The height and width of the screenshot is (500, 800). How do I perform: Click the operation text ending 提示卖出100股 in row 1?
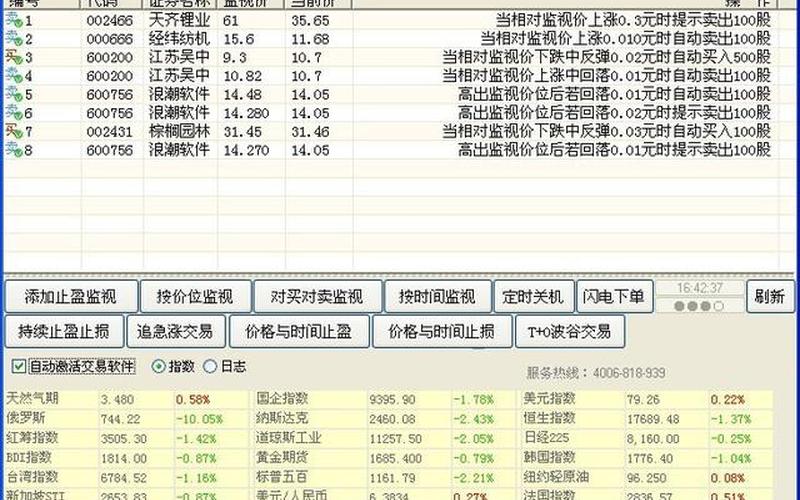(x=633, y=20)
